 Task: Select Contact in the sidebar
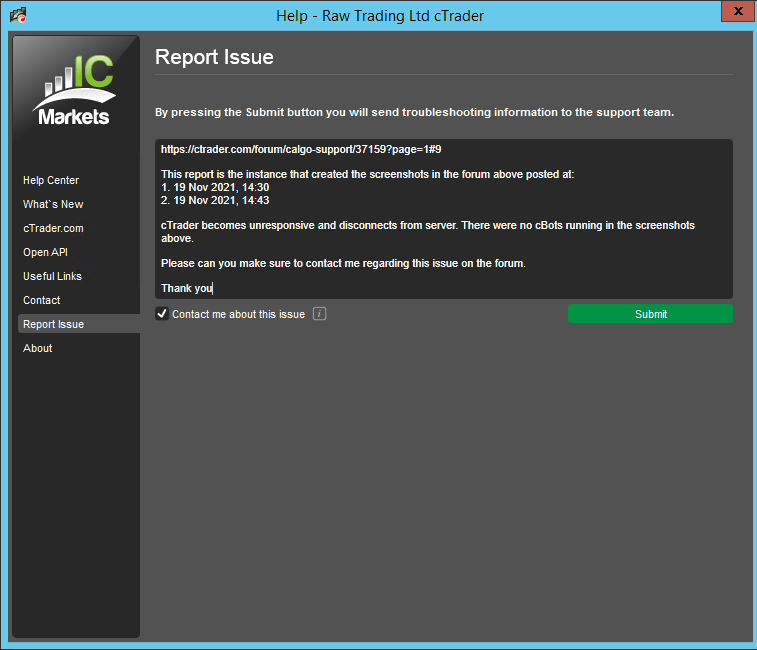(42, 300)
